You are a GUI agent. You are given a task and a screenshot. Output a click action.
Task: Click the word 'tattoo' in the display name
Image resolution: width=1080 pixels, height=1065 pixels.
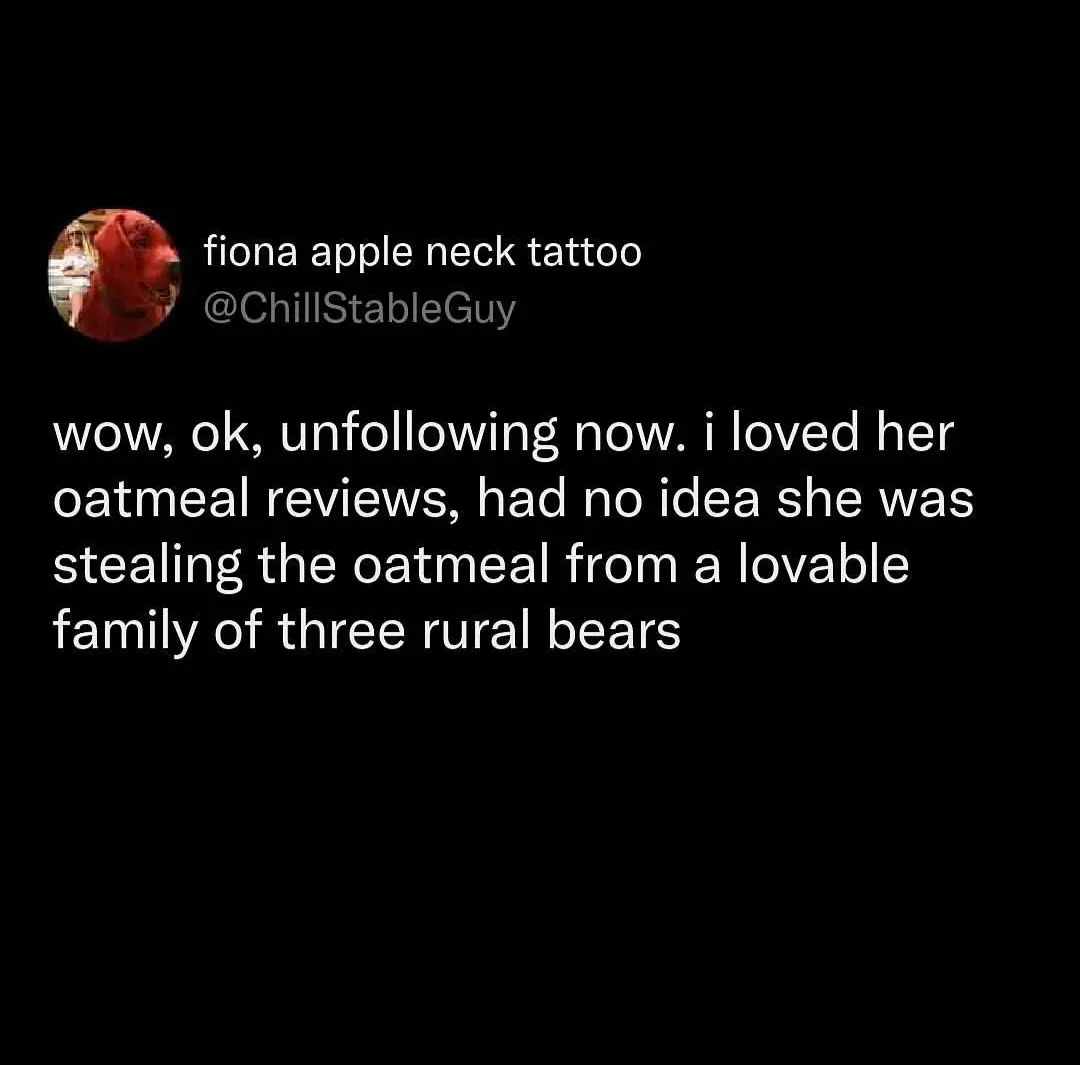585,252
